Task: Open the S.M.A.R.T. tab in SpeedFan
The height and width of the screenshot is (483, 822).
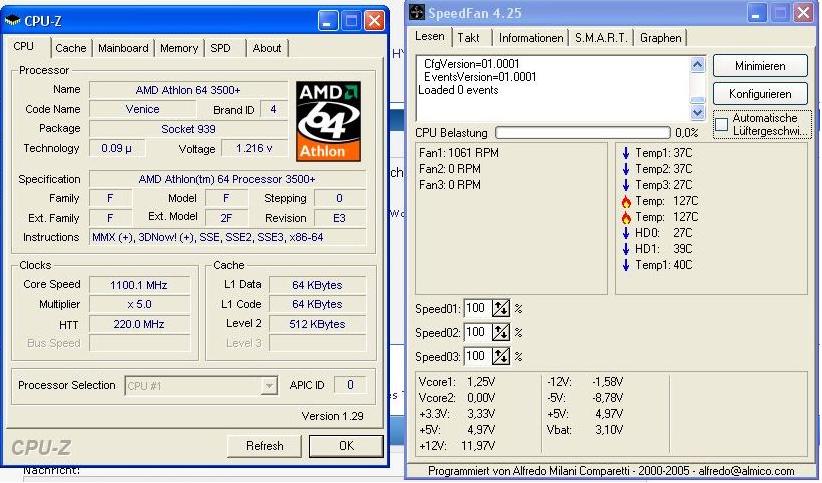Action: [601, 38]
